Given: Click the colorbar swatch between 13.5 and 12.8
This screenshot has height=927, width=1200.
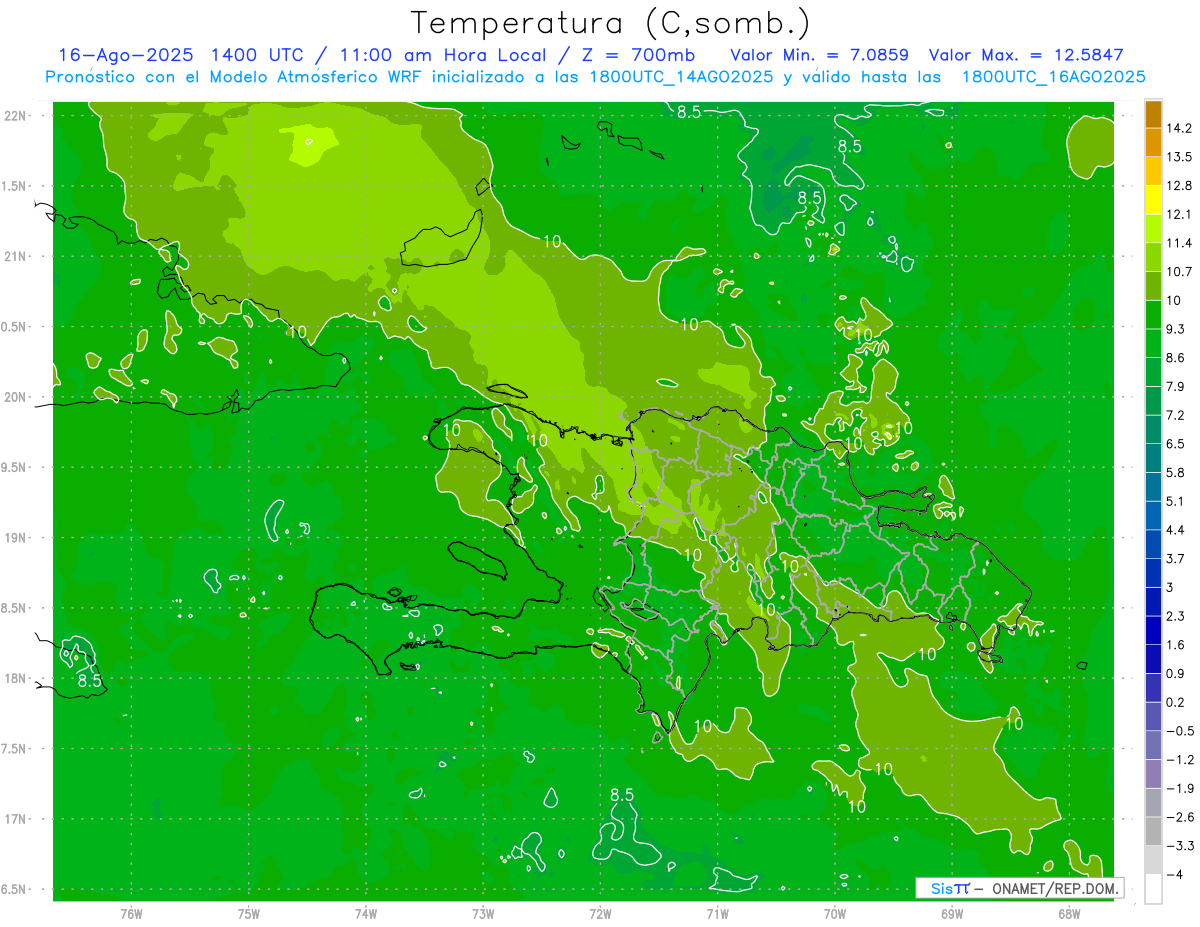Looking at the screenshot, I should (x=1153, y=171).
